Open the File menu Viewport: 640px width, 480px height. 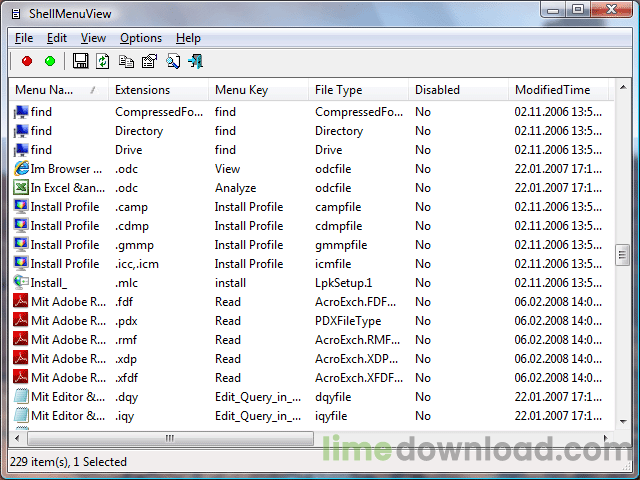(24, 38)
